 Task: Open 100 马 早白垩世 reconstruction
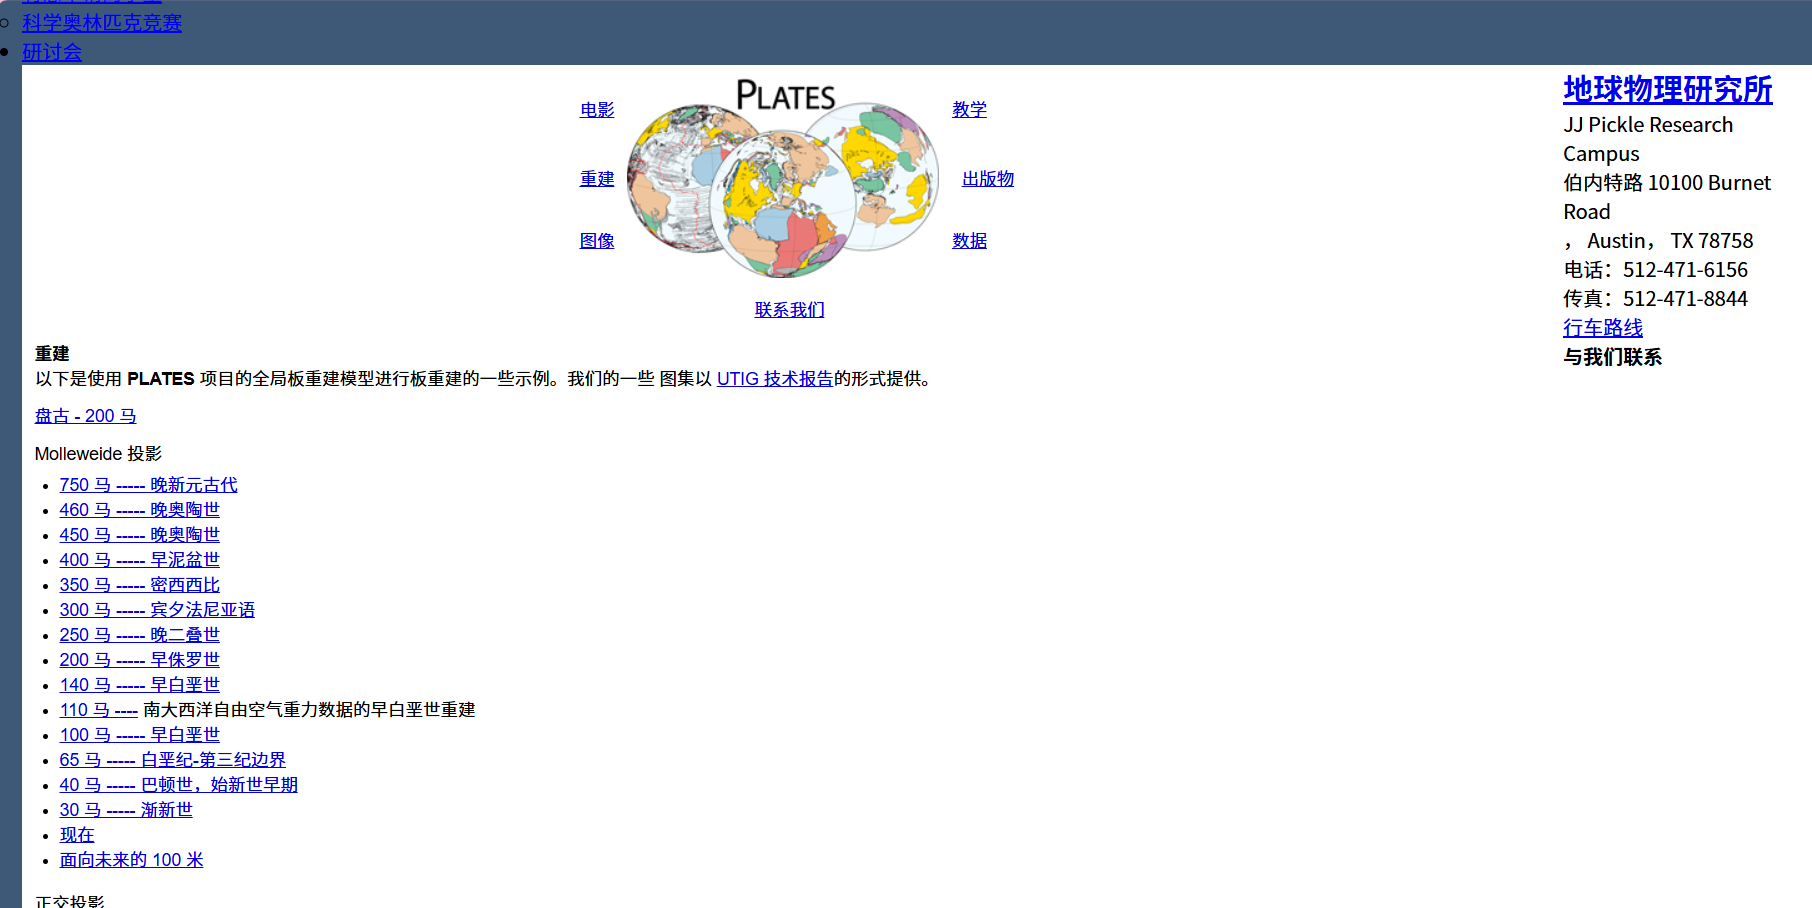click(x=139, y=735)
